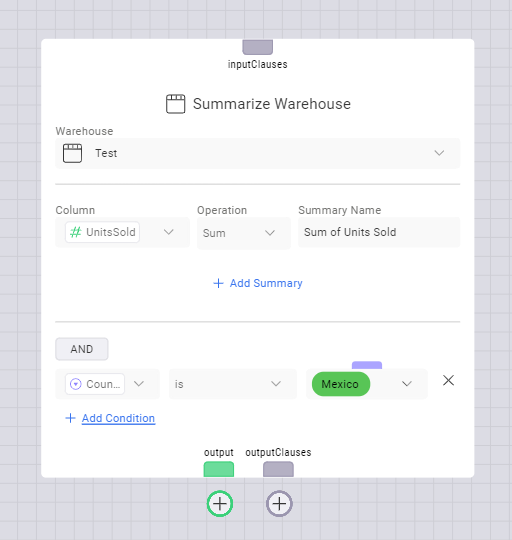Toggle the AND logic button
Viewport: 512px width, 540px height.
(82, 349)
